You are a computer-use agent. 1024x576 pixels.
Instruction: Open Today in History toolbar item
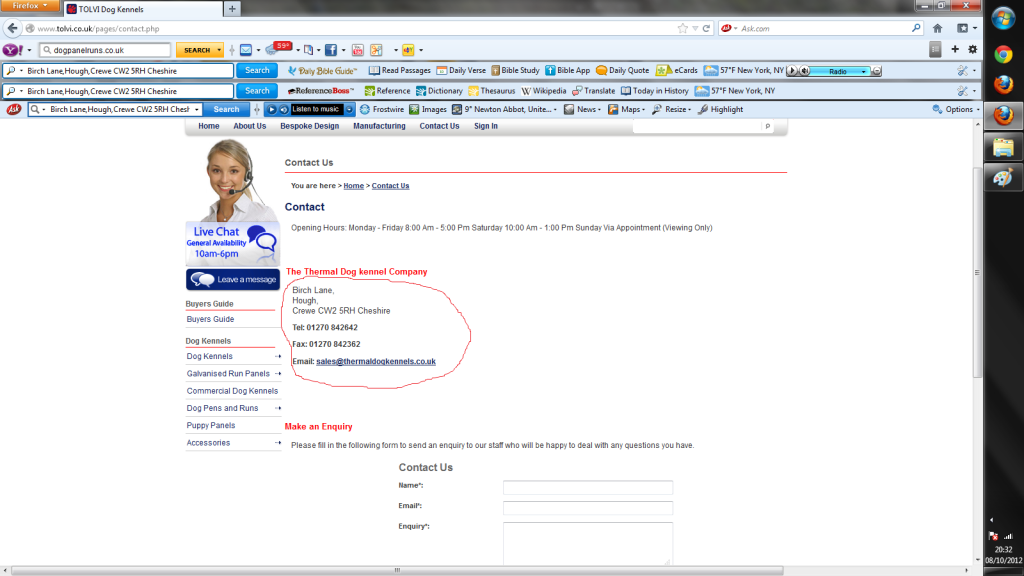[654, 91]
